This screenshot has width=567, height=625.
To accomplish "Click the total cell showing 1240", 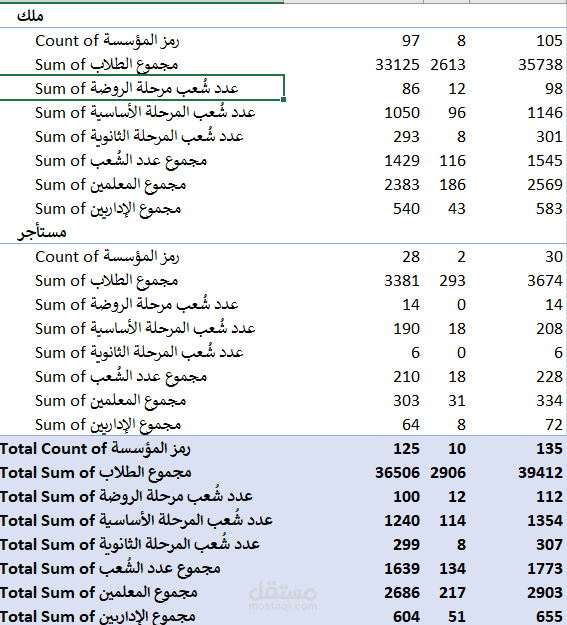I will (x=402, y=521).
